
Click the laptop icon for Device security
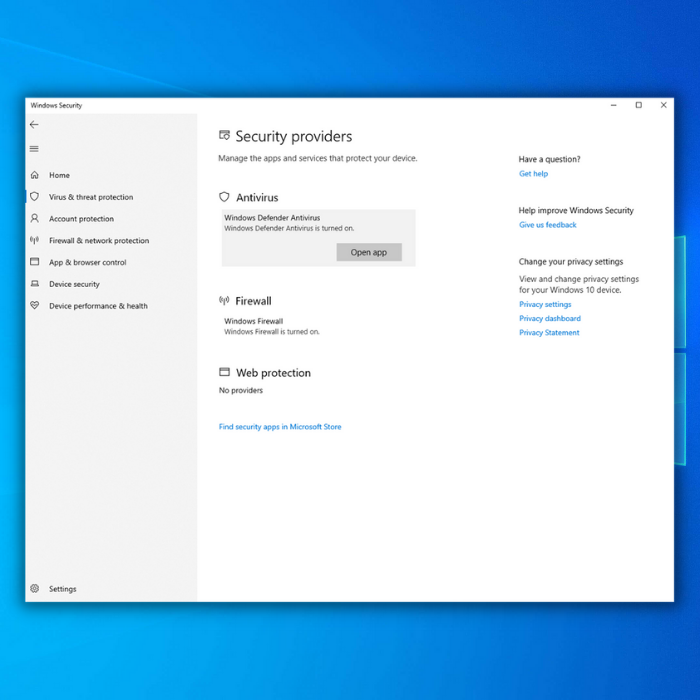[34, 283]
